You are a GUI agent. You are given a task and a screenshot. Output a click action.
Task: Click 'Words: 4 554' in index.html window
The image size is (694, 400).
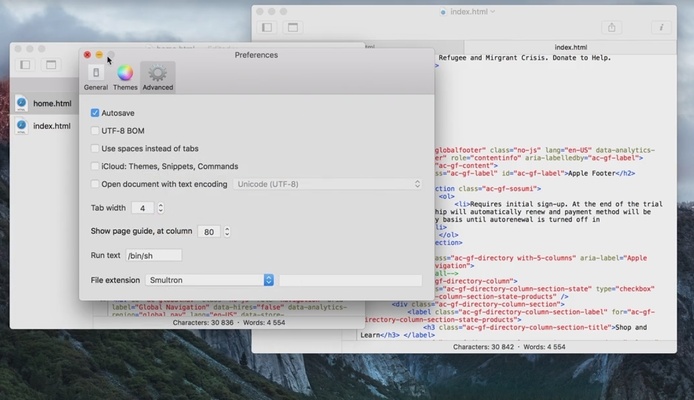point(544,347)
